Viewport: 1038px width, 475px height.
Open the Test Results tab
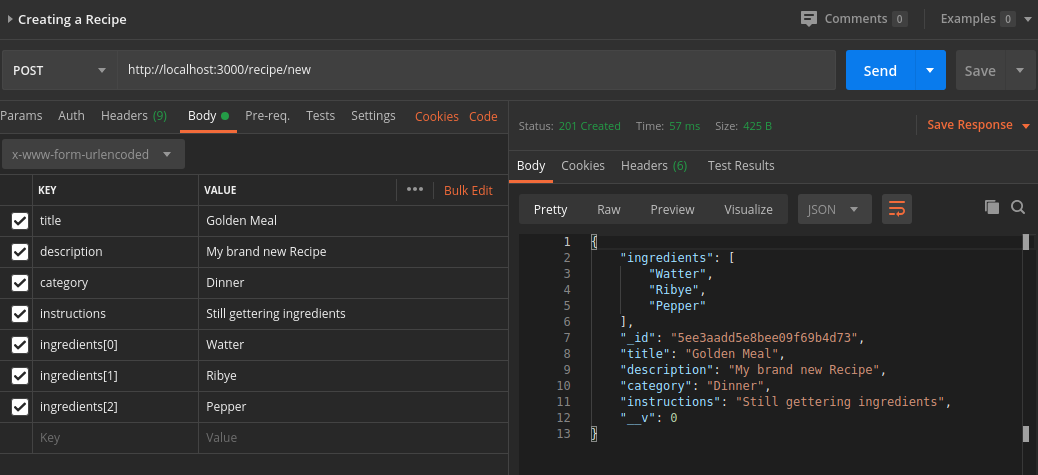pyautogui.click(x=741, y=165)
